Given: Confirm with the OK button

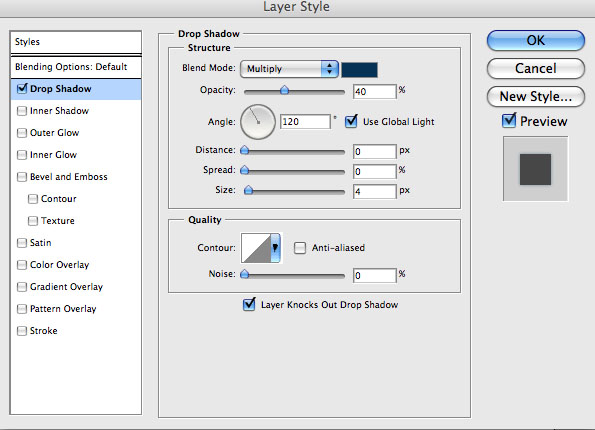Looking at the screenshot, I should click(535, 40).
